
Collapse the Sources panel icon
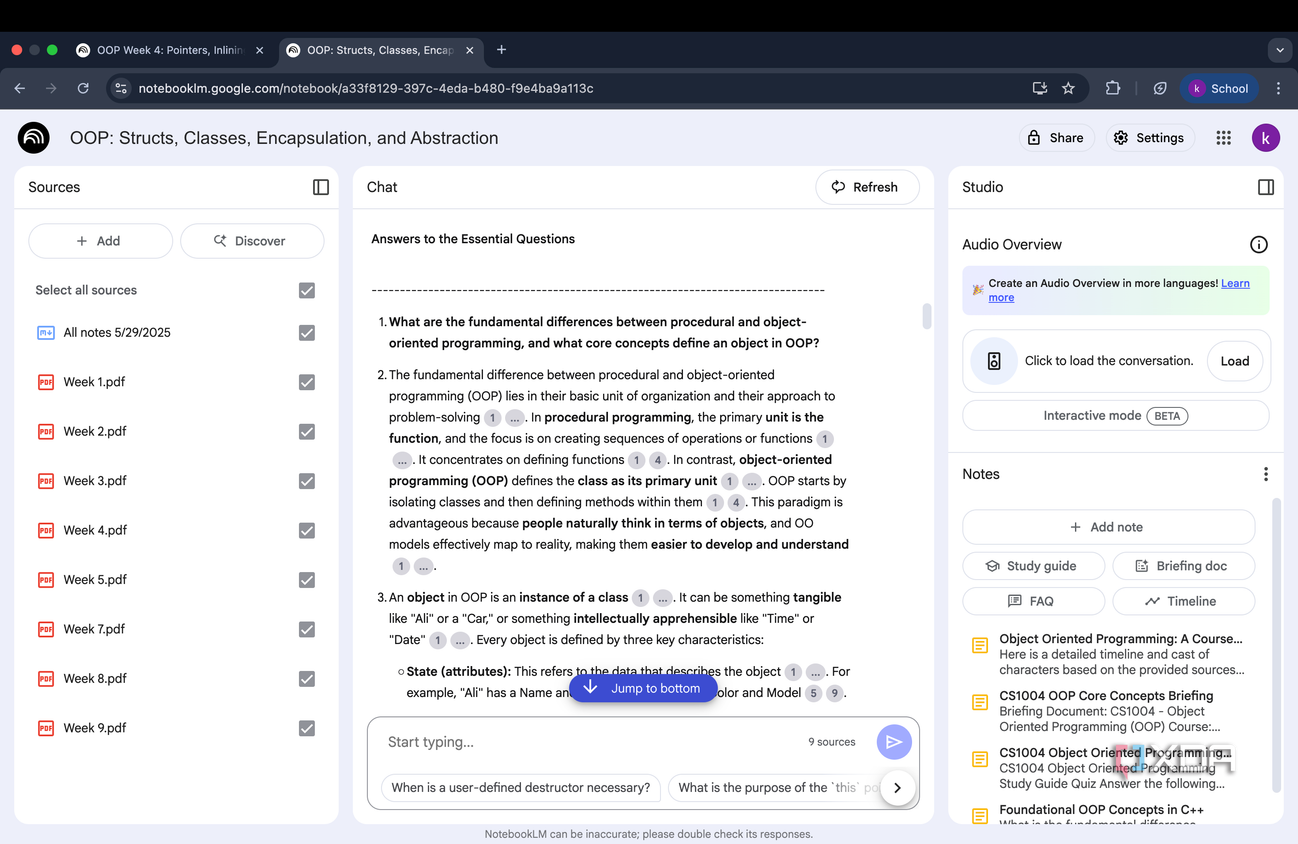321,187
